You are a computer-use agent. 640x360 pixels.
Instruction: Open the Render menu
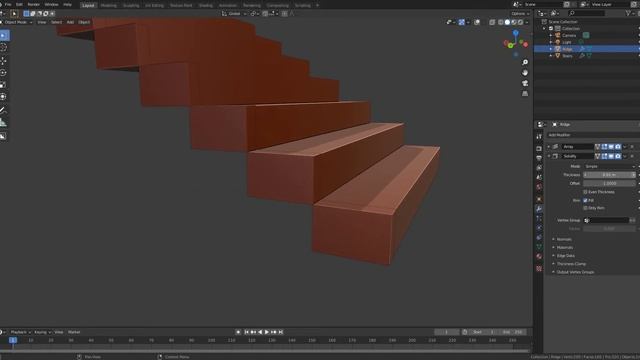point(33,4)
